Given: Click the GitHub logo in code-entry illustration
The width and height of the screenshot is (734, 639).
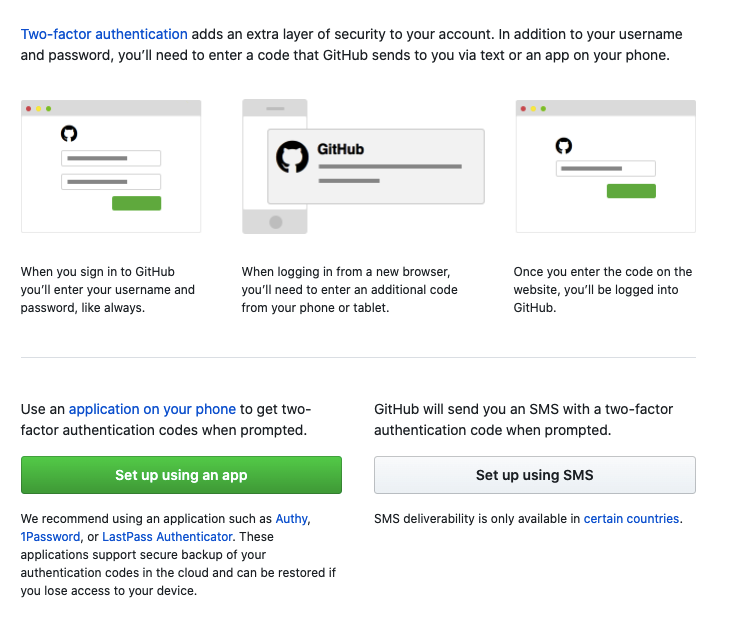Looking at the screenshot, I should [x=564, y=146].
